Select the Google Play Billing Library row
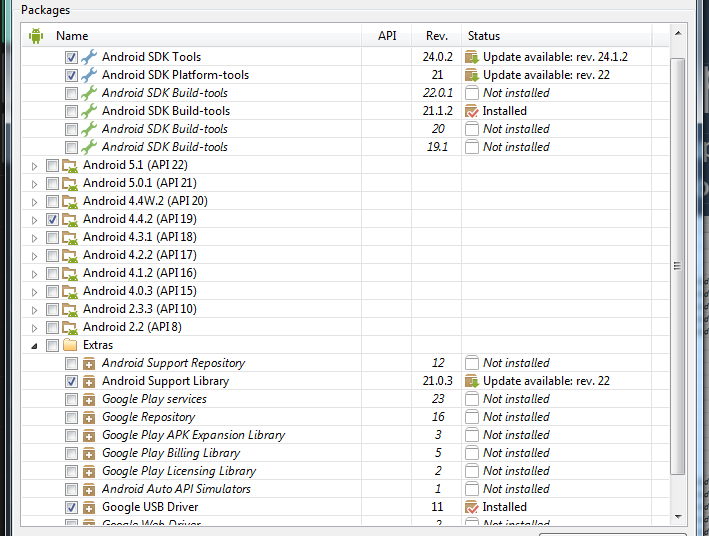 345,453
